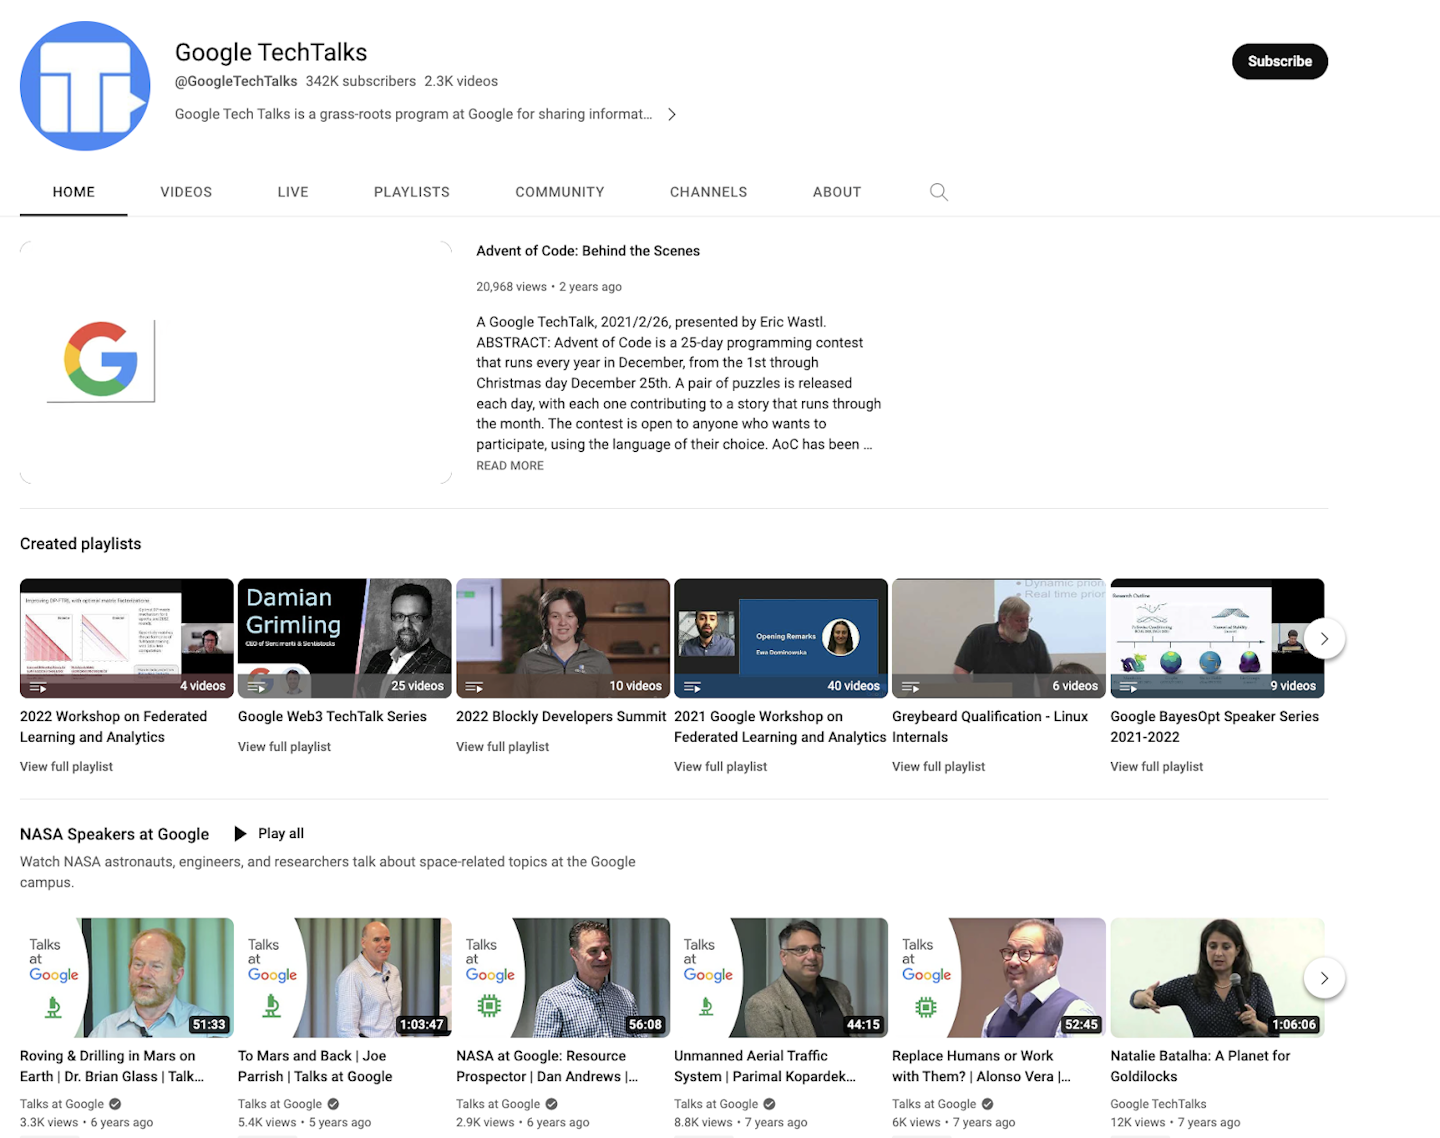Click Talks at Google channel under Roving & Drilling
1440x1138 pixels.
click(x=62, y=1104)
